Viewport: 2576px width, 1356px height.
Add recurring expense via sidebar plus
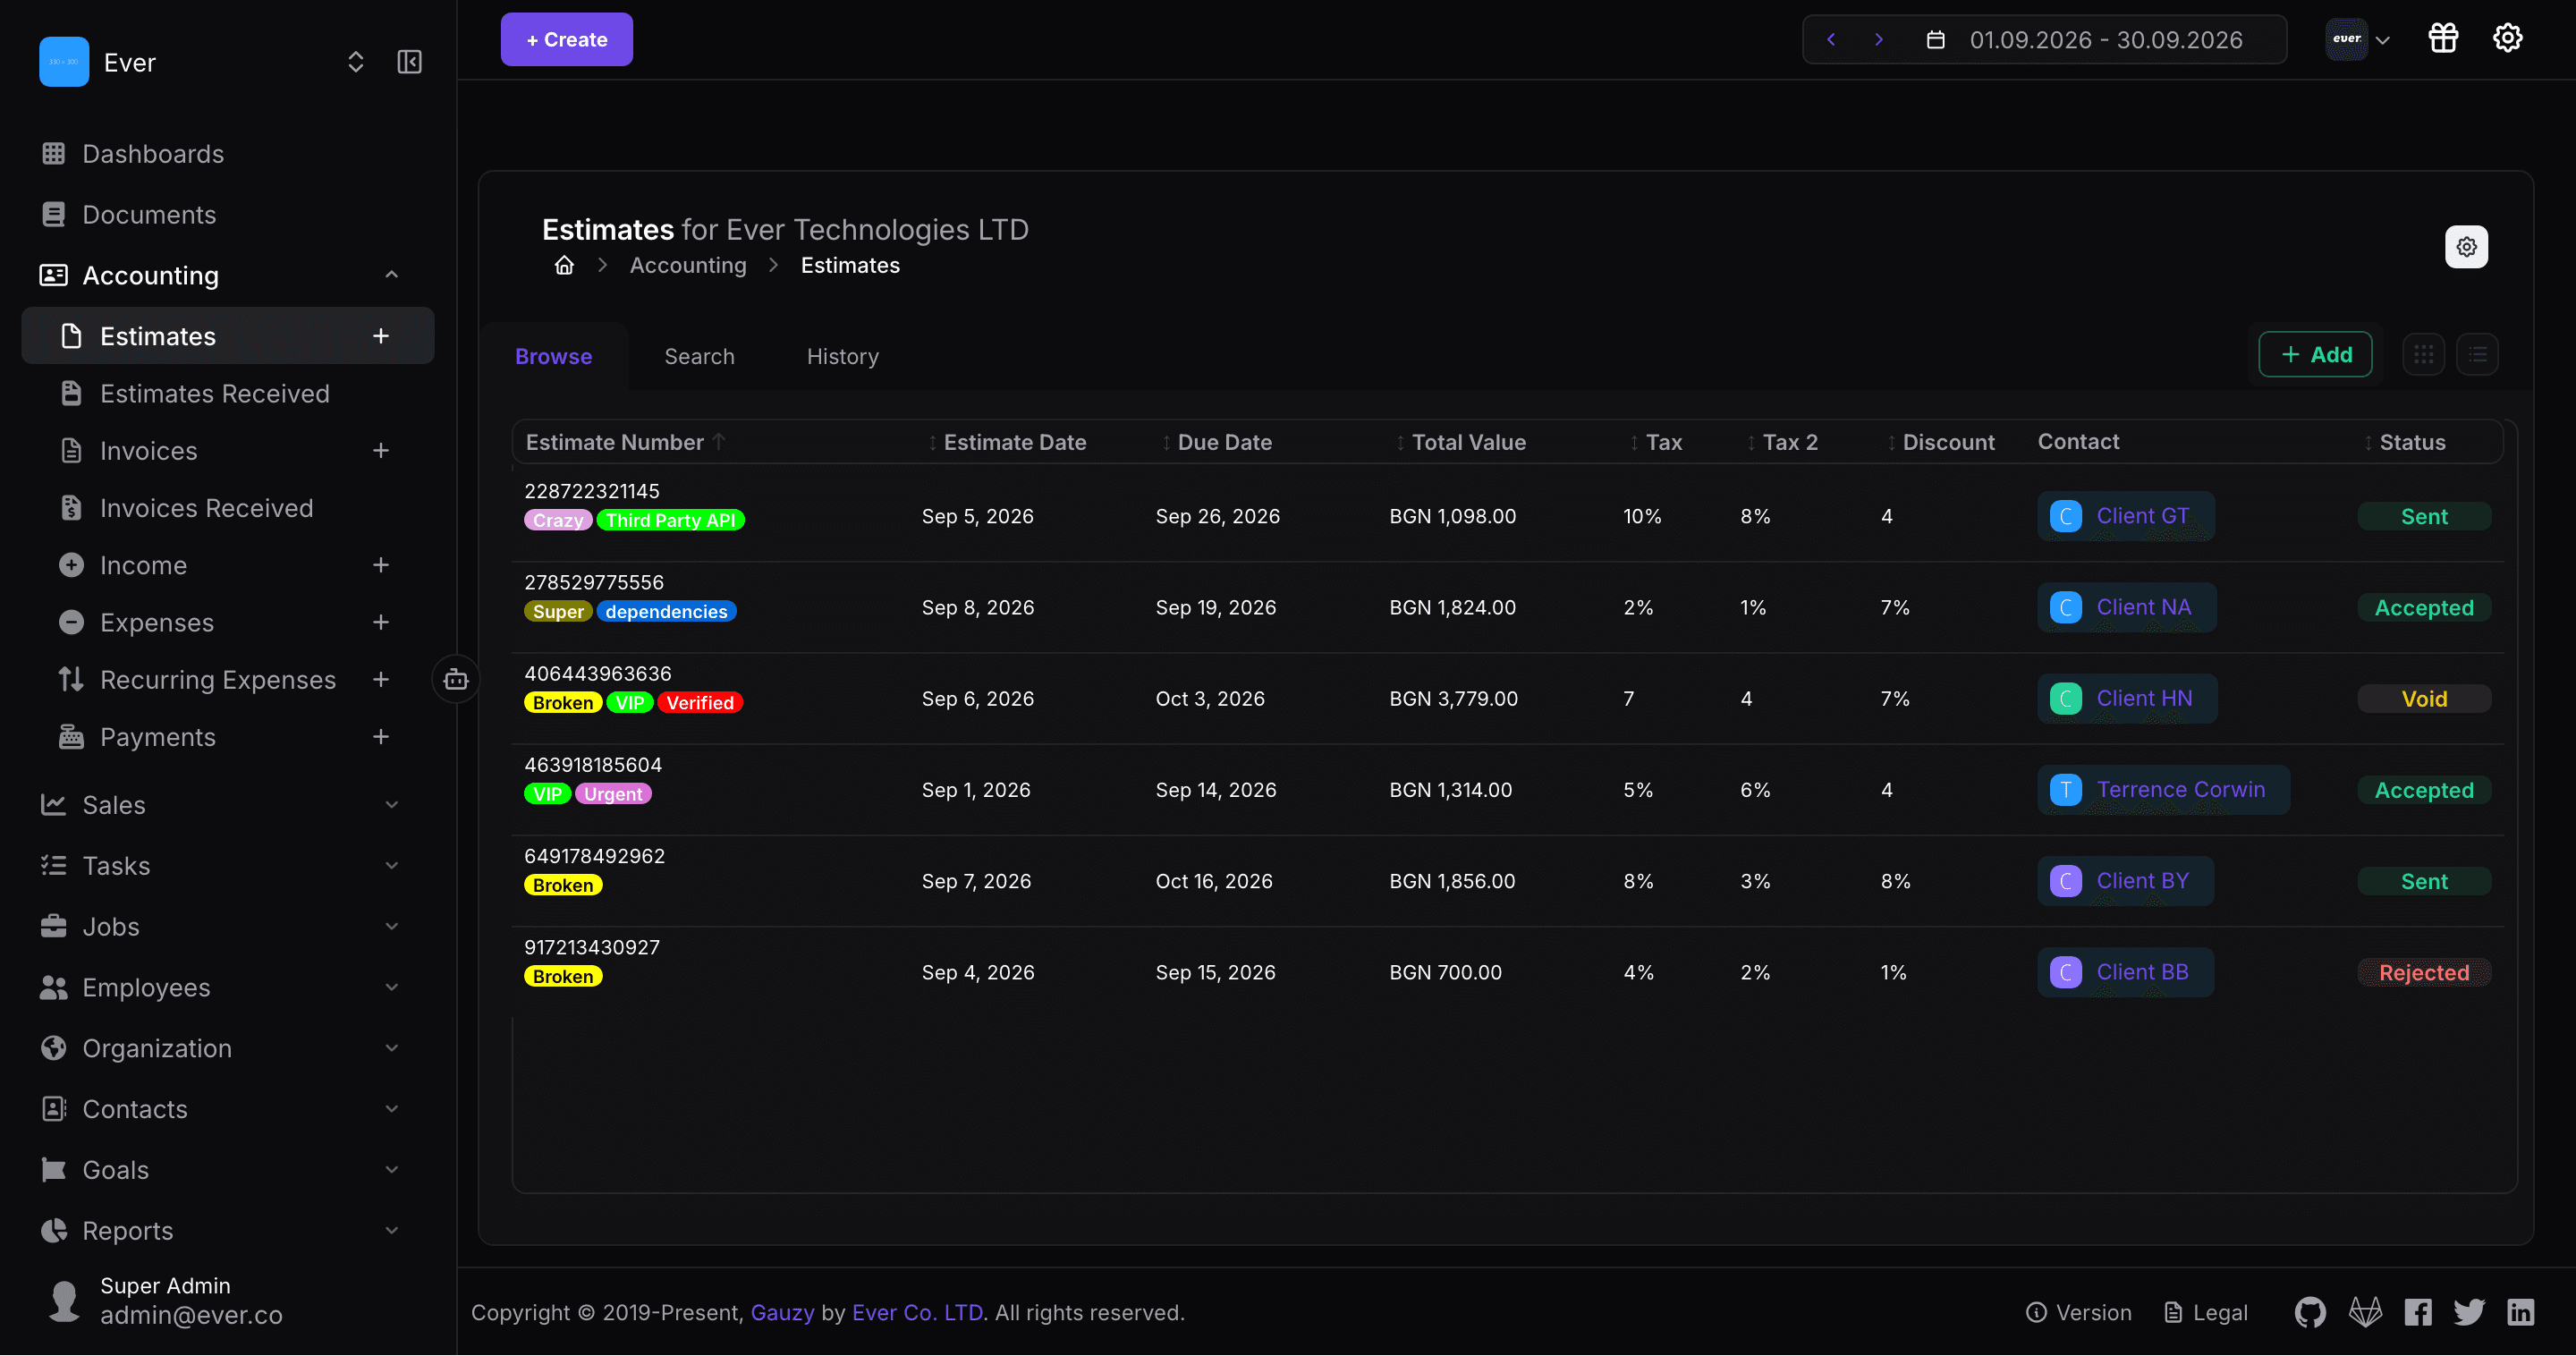tap(380, 679)
